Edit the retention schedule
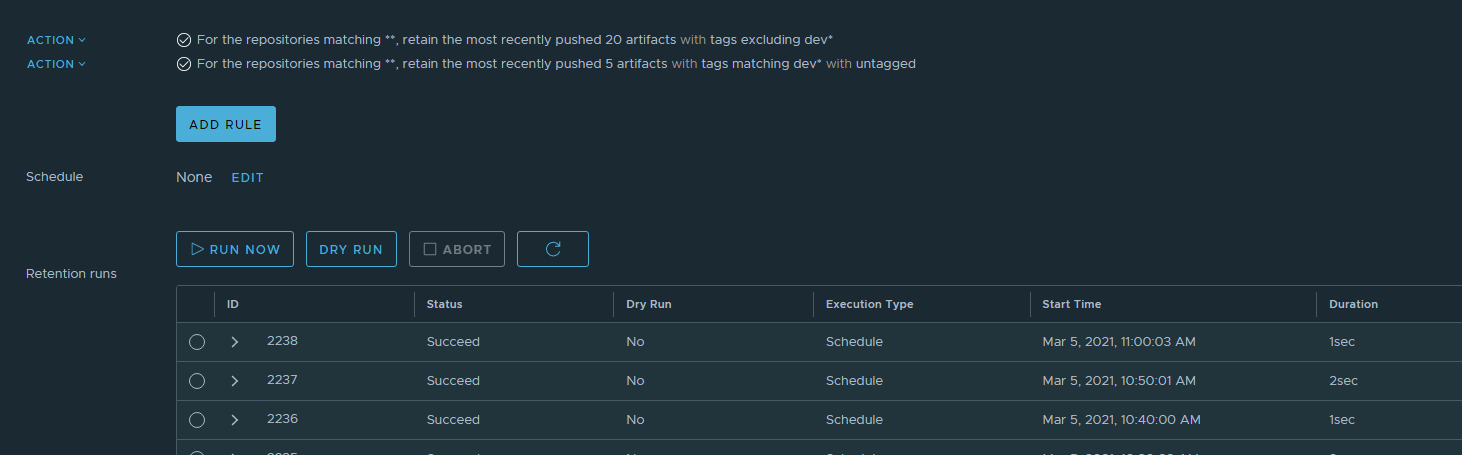 [247, 177]
